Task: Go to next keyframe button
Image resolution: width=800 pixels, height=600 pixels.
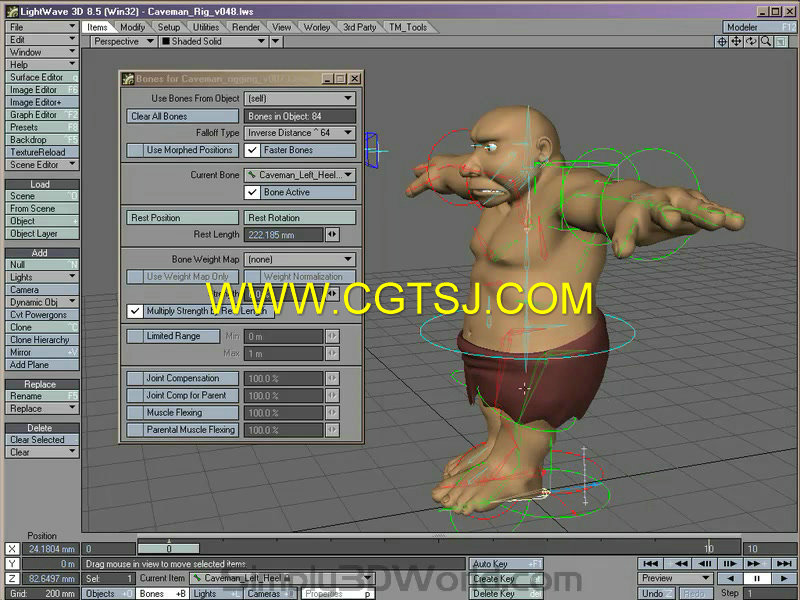Action: click(x=754, y=563)
